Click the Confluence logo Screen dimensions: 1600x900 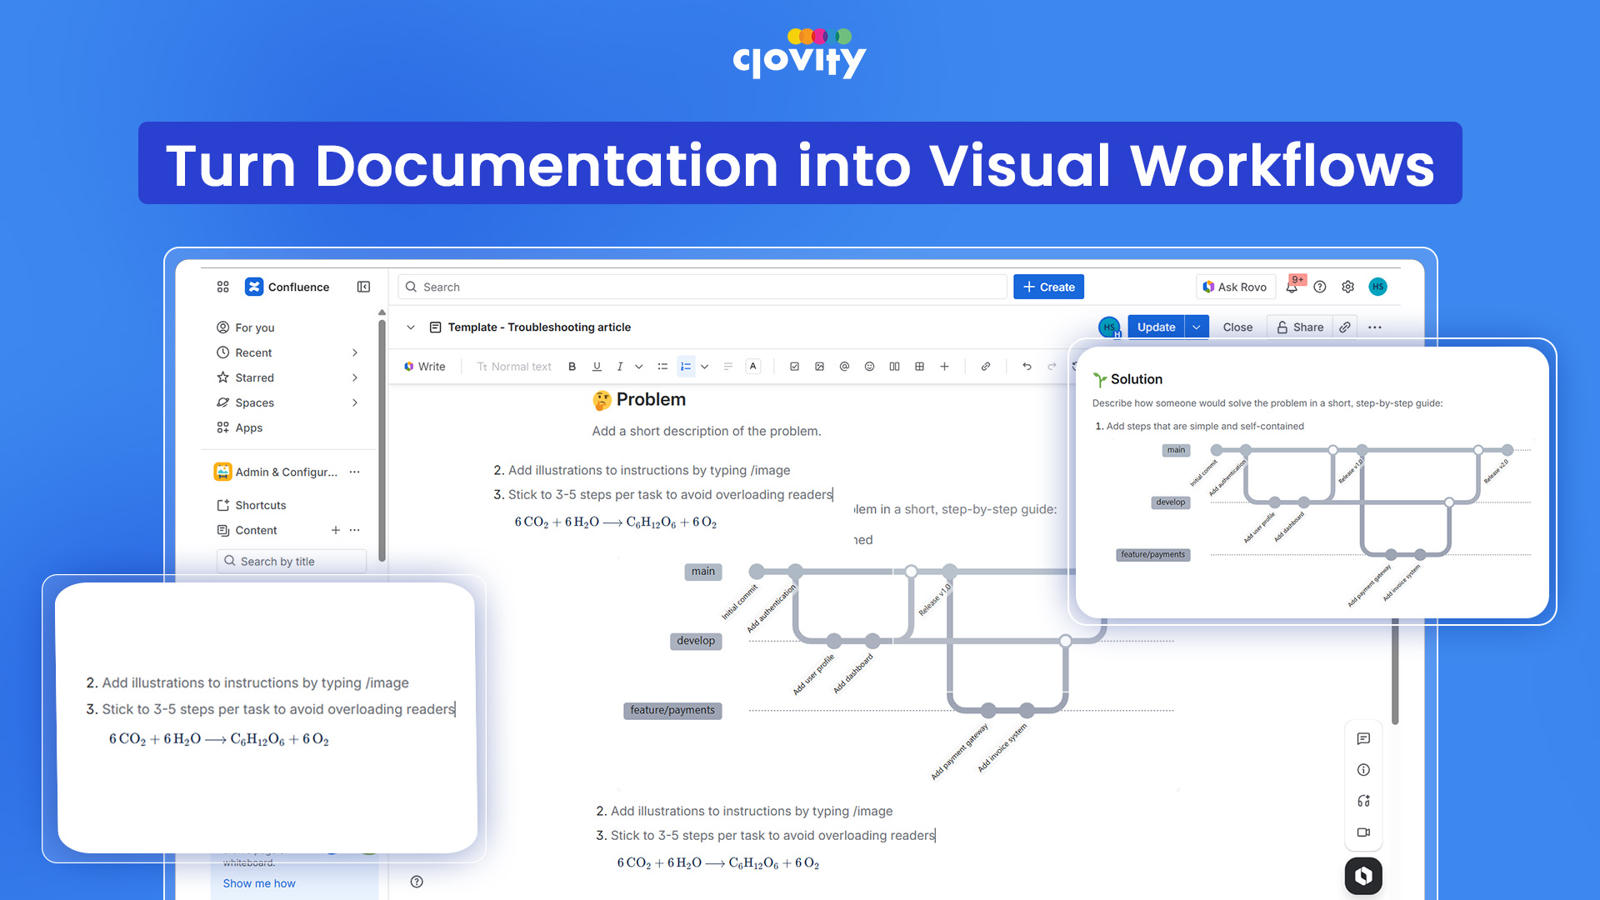[x=254, y=287]
